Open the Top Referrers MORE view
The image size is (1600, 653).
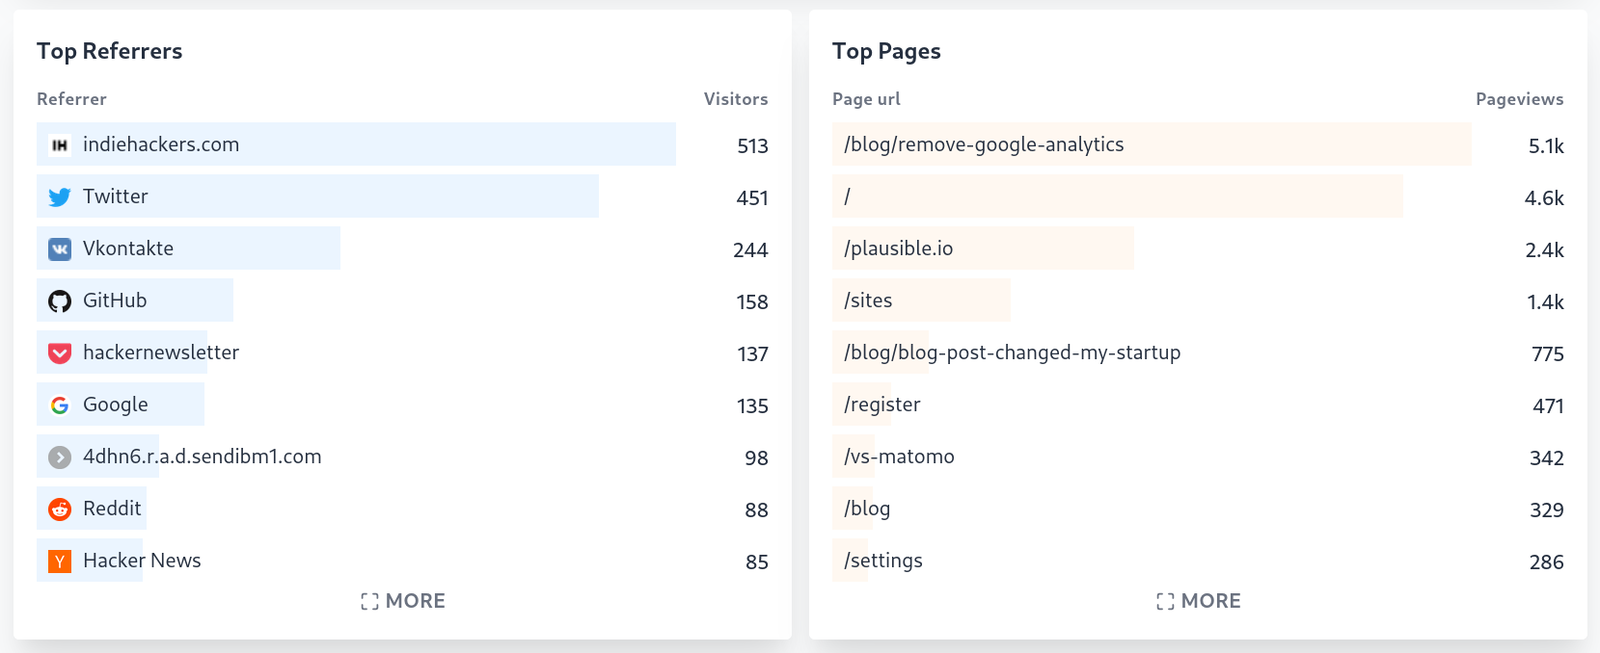click(x=403, y=600)
